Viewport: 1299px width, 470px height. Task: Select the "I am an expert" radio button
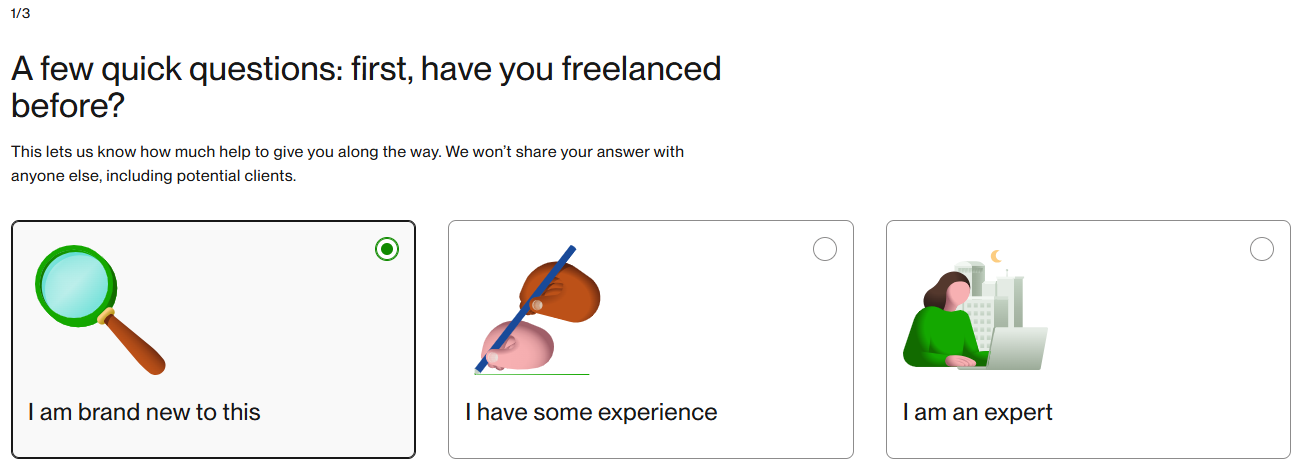point(1262,249)
